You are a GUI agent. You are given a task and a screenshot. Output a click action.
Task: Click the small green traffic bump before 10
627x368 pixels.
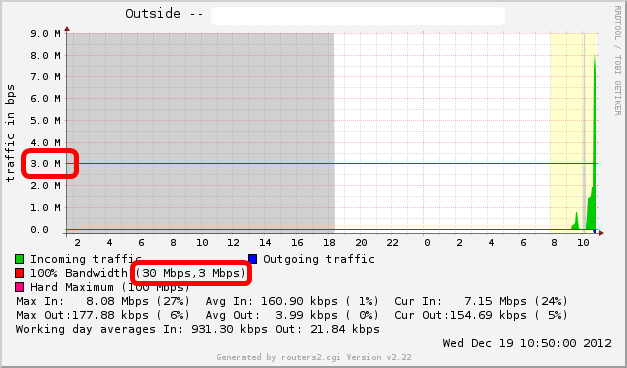pos(576,223)
